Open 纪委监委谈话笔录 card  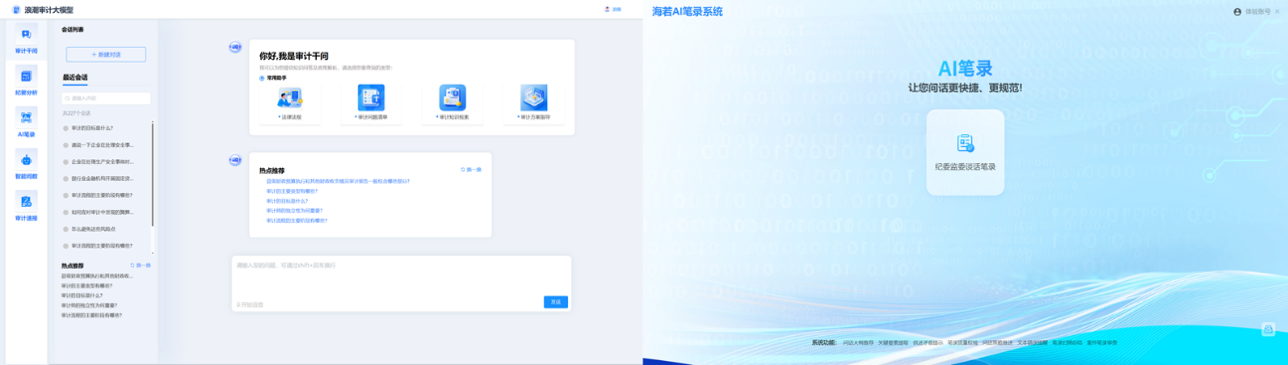(965, 152)
